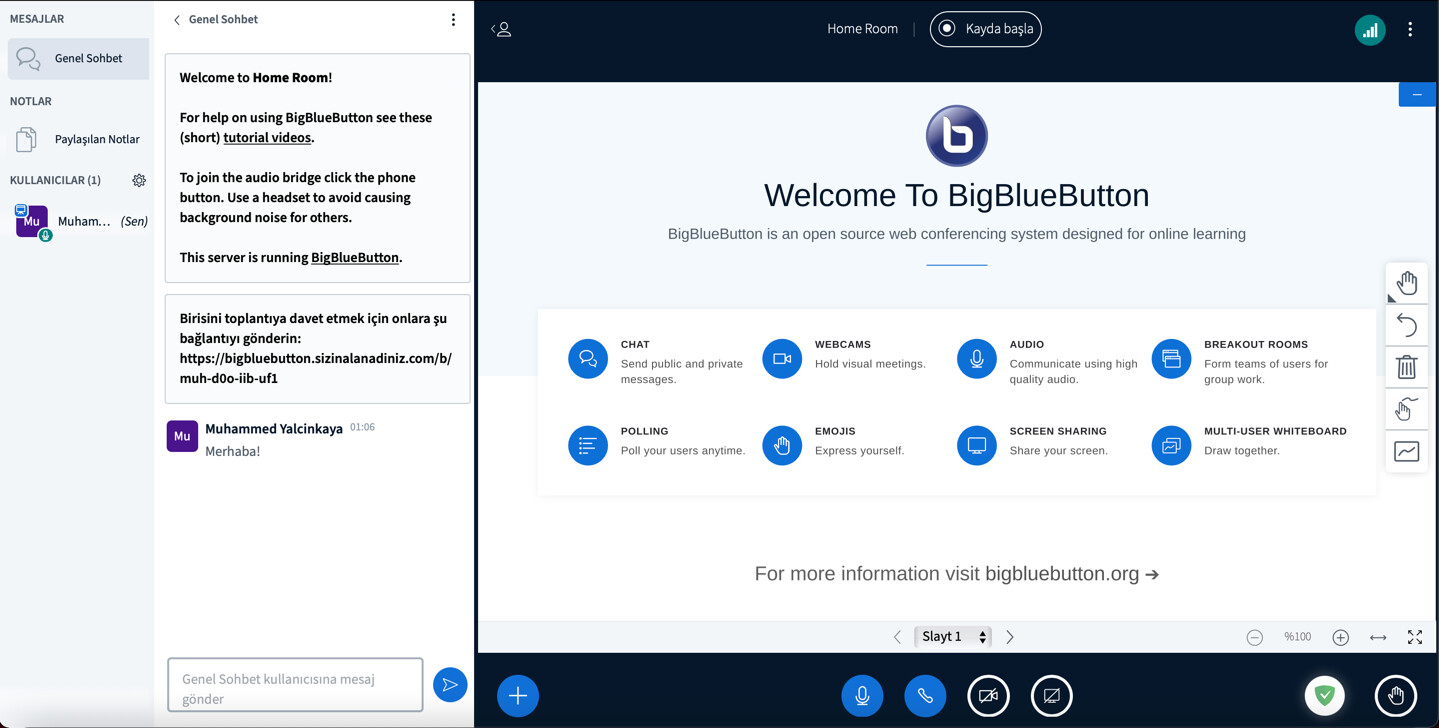The width and height of the screenshot is (1439, 728).
Task: Leave audio with the phone button
Action: tap(925, 696)
